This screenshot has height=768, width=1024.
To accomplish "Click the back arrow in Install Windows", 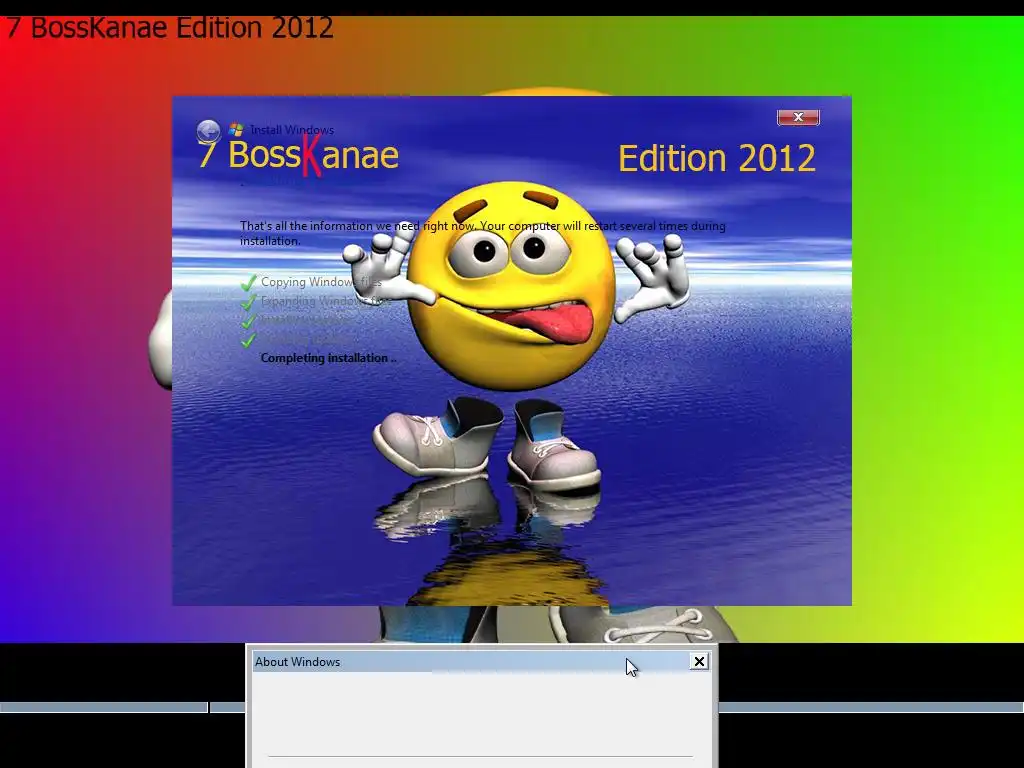I will click(x=208, y=131).
